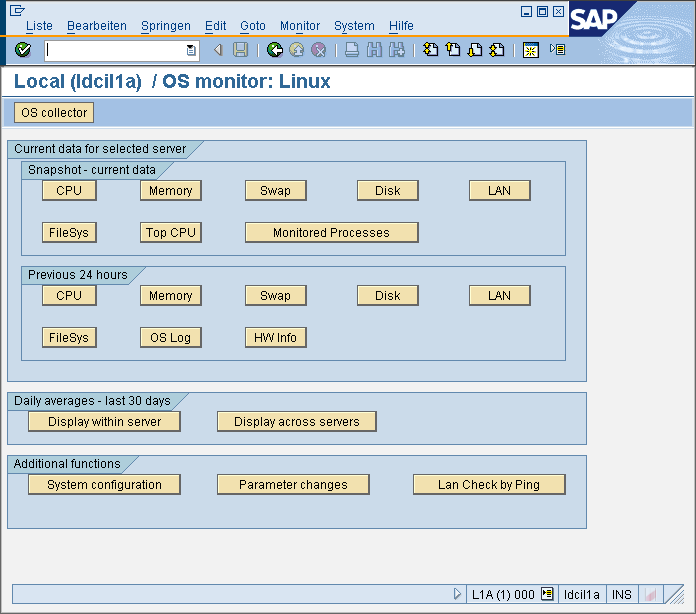Open Monitored Processes snapshot
Image resolution: width=696 pixels, height=614 pixels.
pyautogui.click(x=331, y=233)
